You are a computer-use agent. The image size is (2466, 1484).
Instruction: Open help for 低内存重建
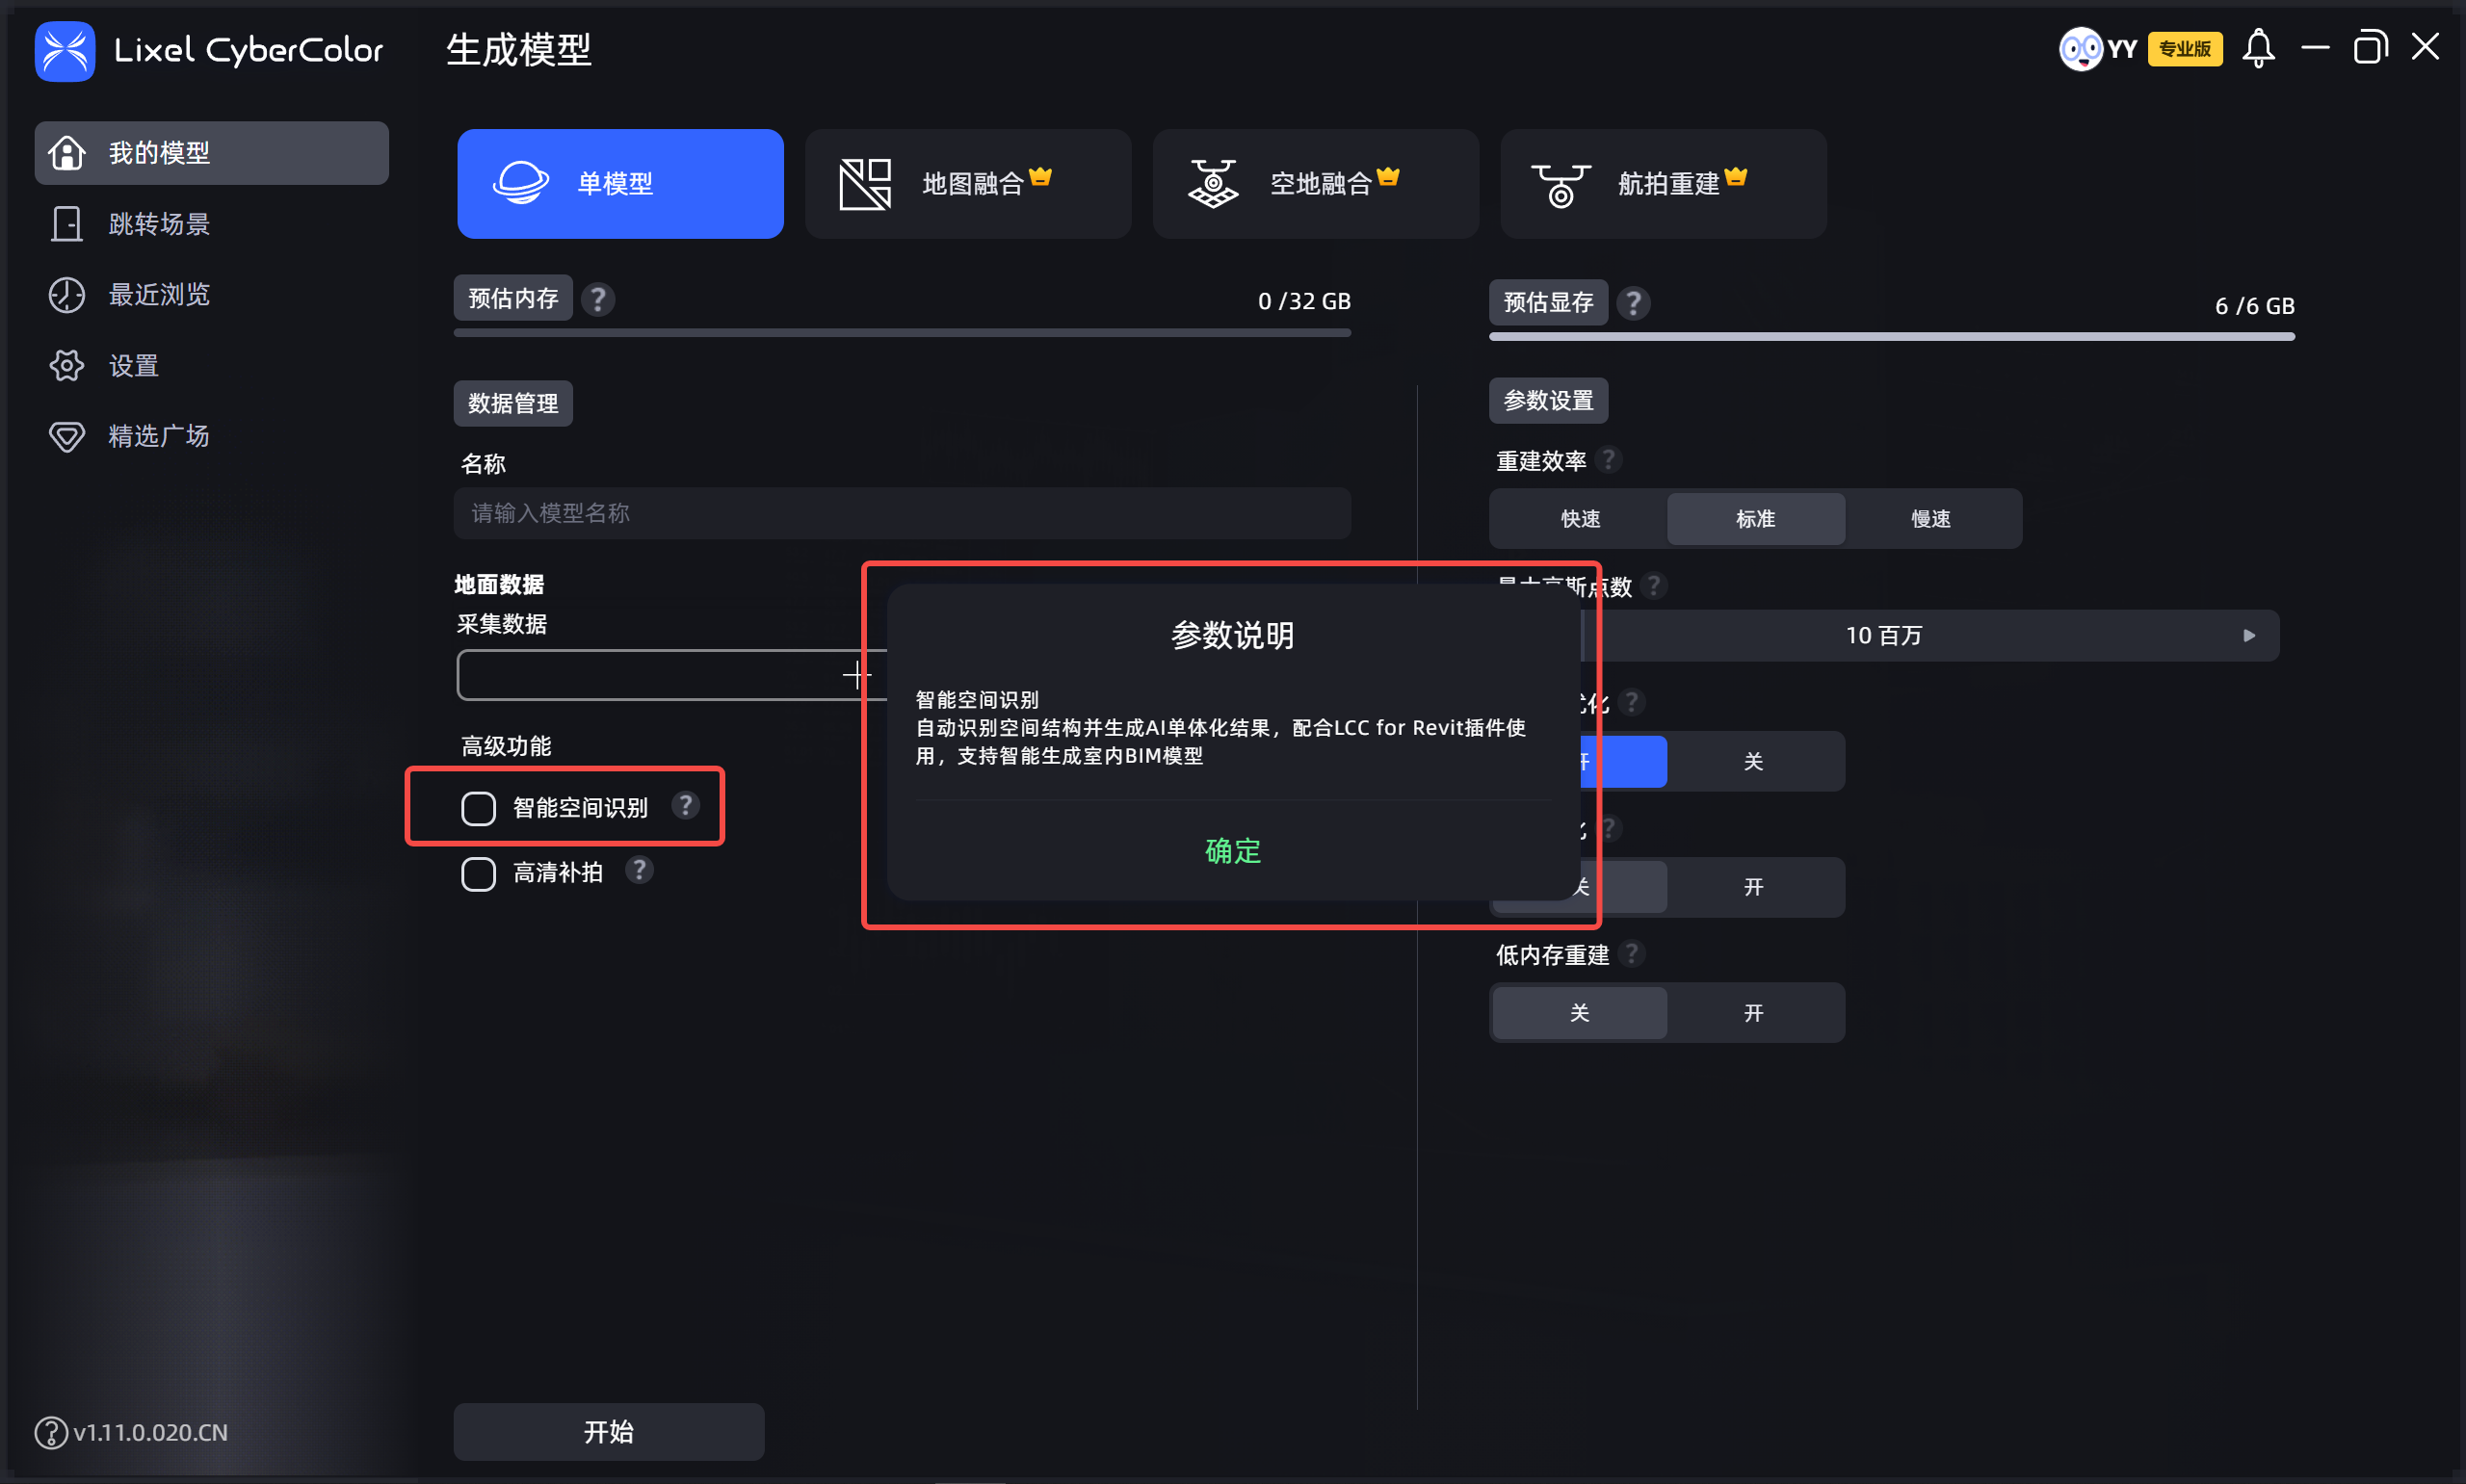point(1632,954)
